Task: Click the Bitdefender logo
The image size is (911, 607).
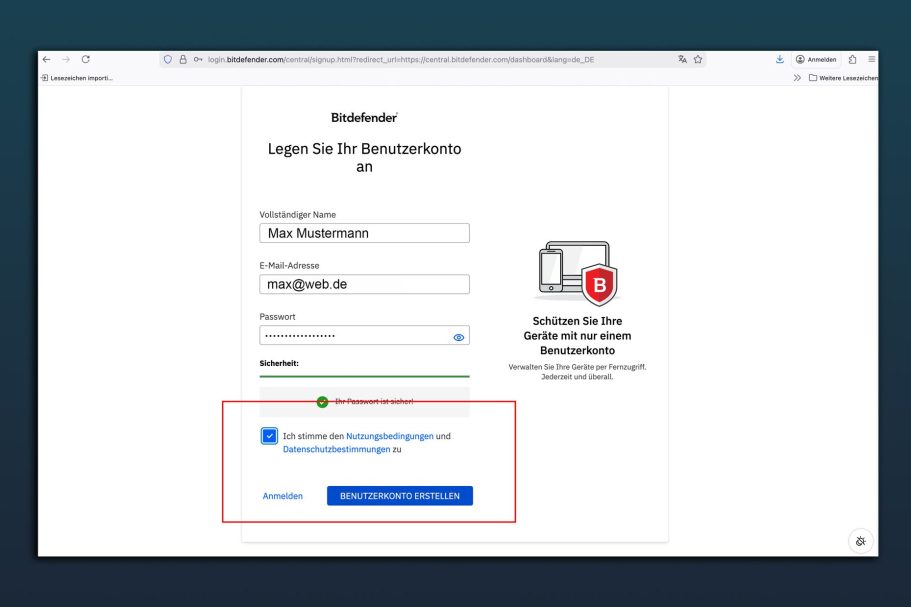Action: click(x=364, y=117)
